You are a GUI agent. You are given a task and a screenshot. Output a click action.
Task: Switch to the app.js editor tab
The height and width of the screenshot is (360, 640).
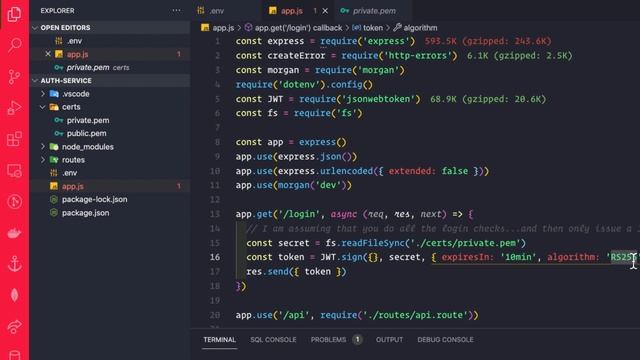pyautogui.click(x=291, y=11)
